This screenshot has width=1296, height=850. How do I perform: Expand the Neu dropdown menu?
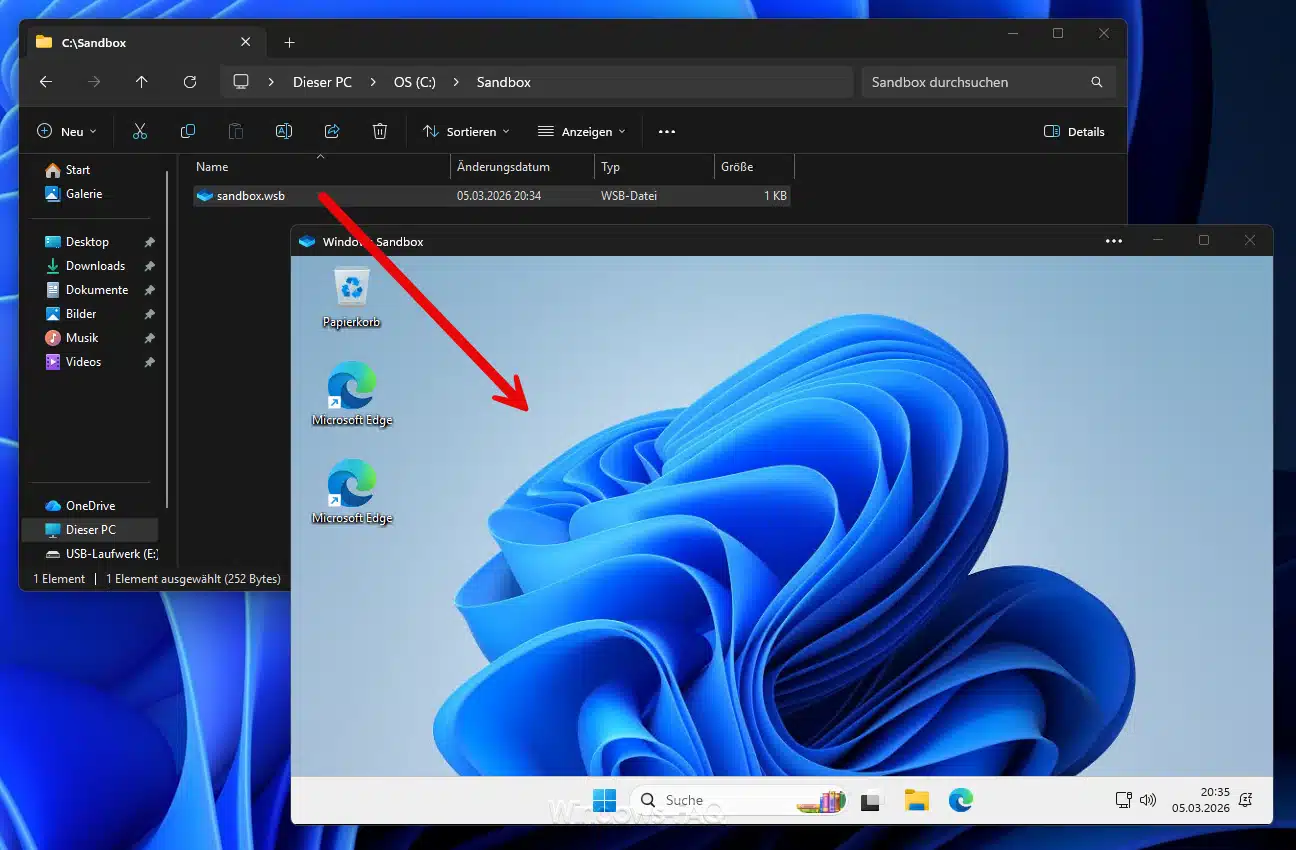pos(67,131)
